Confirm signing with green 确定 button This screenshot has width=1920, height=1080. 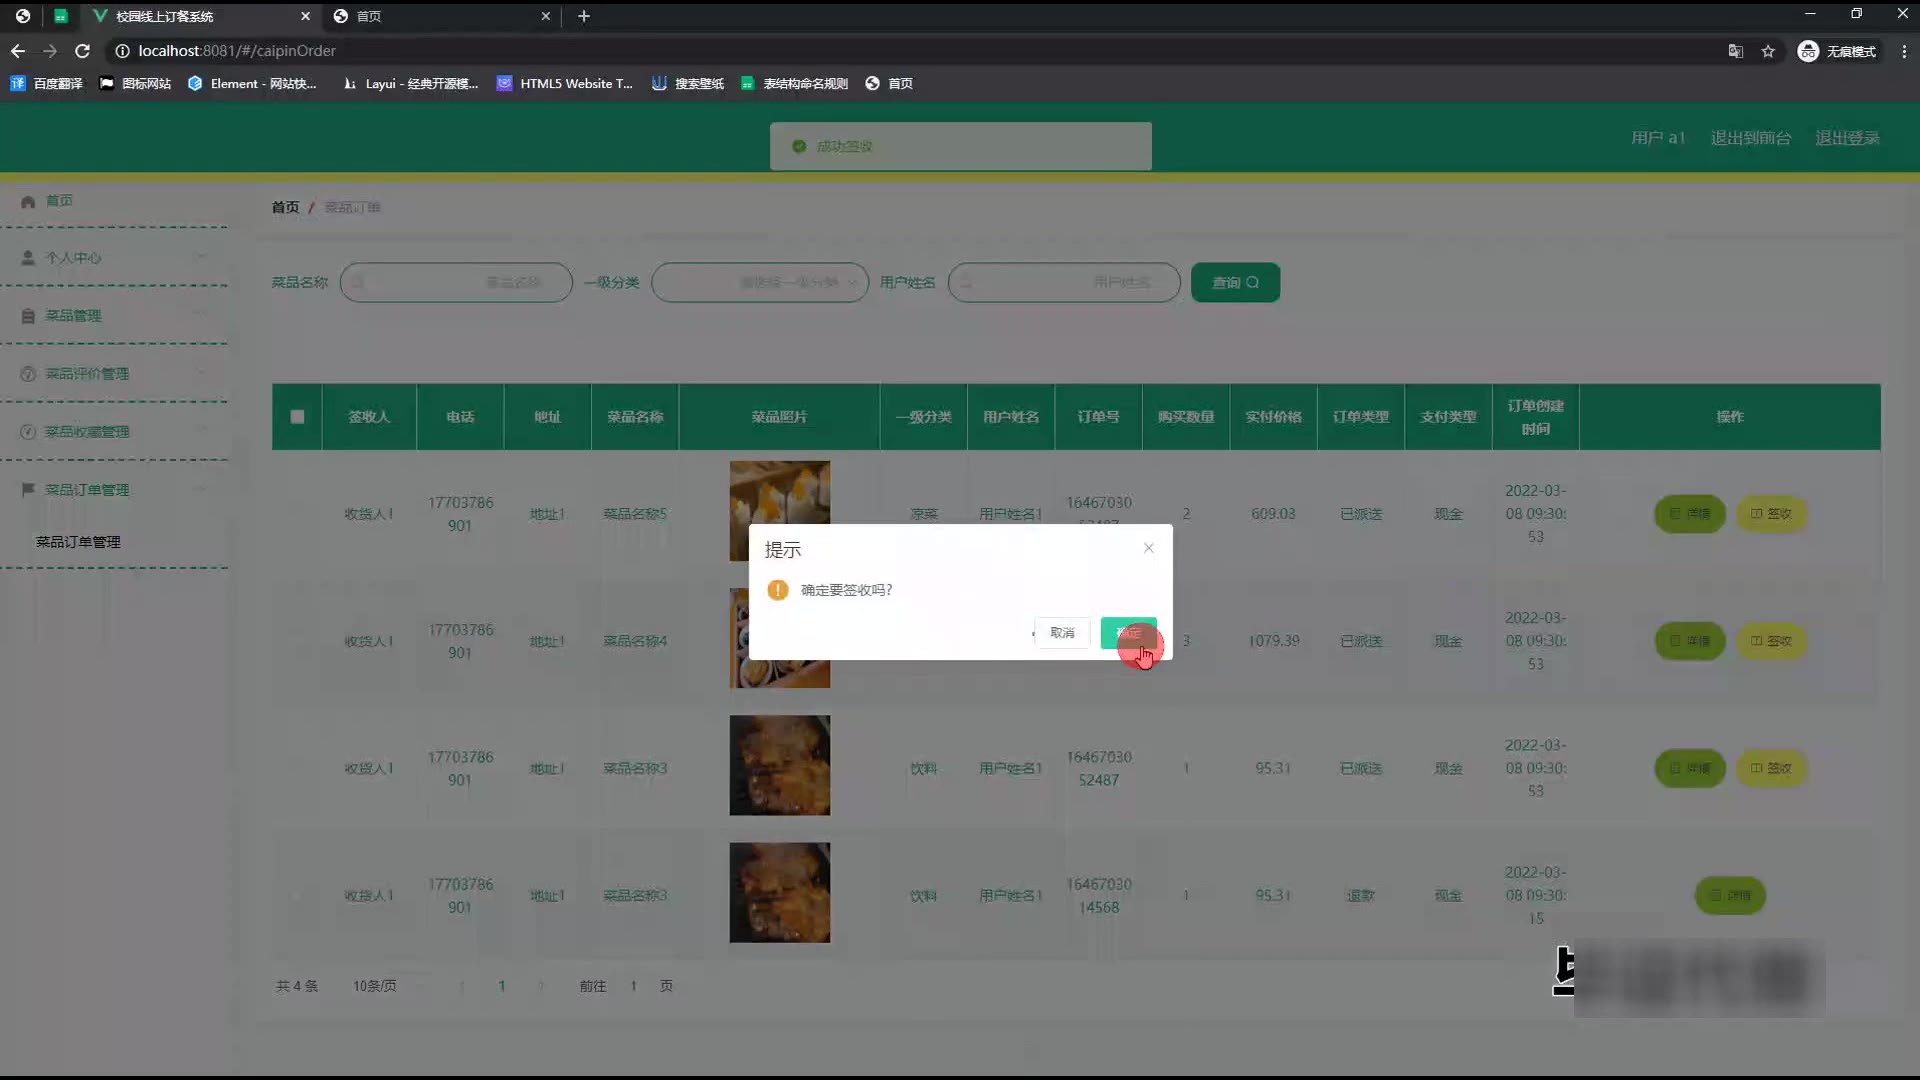[x=1128, y=633]
